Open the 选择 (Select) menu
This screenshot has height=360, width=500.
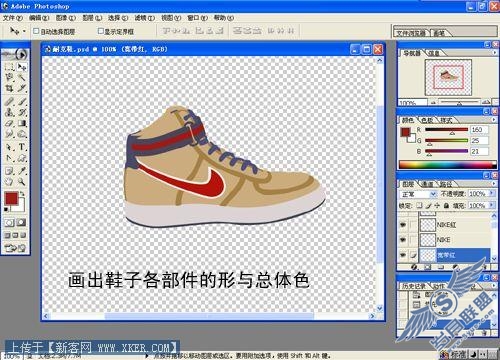pos(118,18)
